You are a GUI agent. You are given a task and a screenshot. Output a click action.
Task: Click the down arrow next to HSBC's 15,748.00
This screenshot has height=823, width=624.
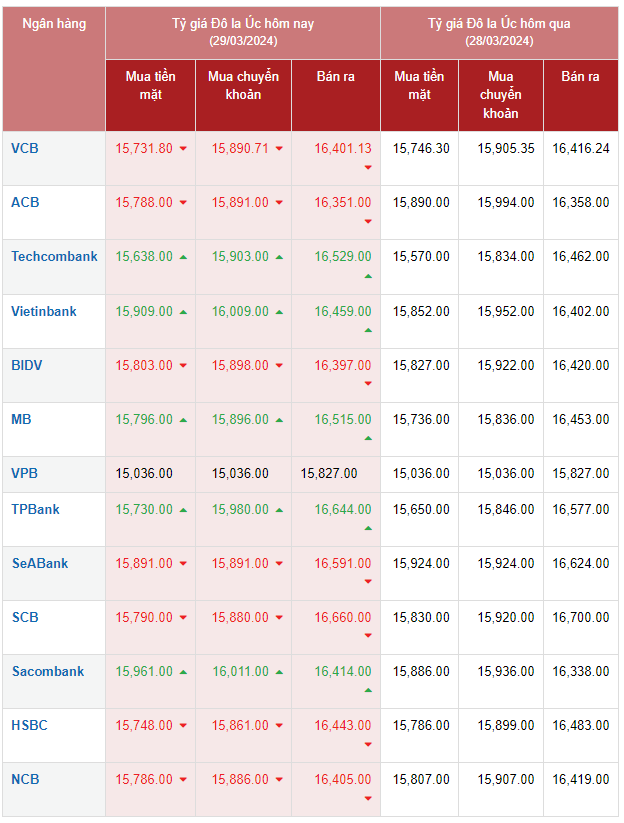point(183,726)
